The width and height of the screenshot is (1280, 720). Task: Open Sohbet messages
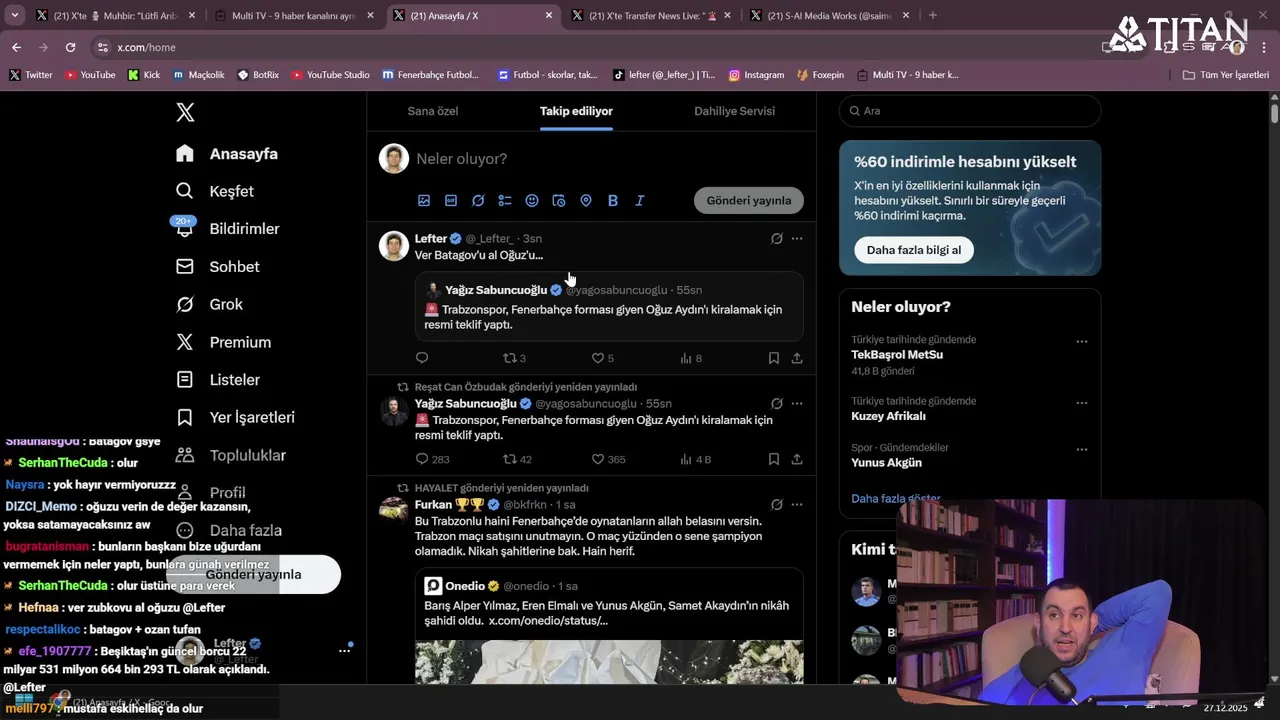pos(217,267)
